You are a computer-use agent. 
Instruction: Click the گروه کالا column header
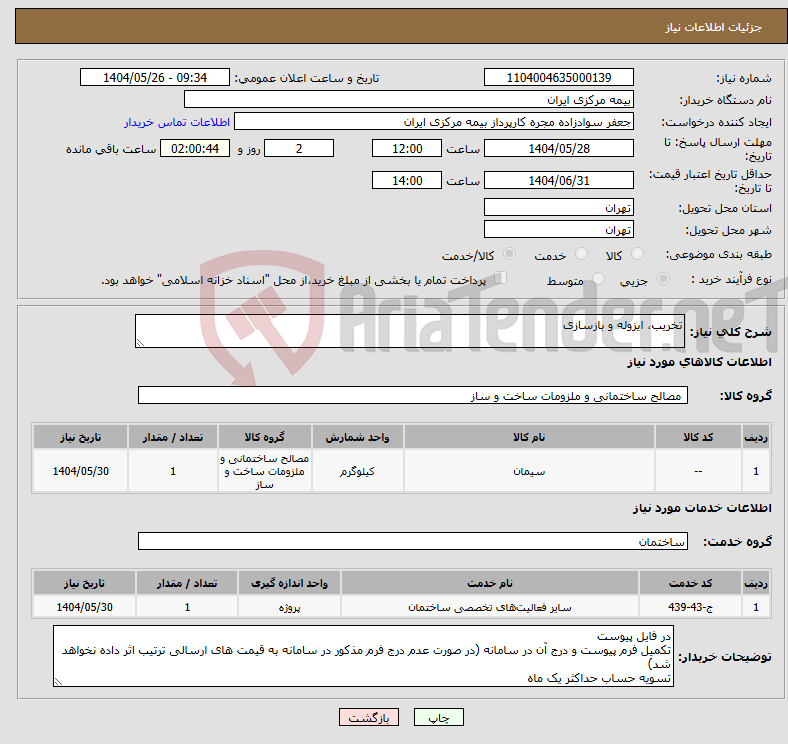point(264,437)
